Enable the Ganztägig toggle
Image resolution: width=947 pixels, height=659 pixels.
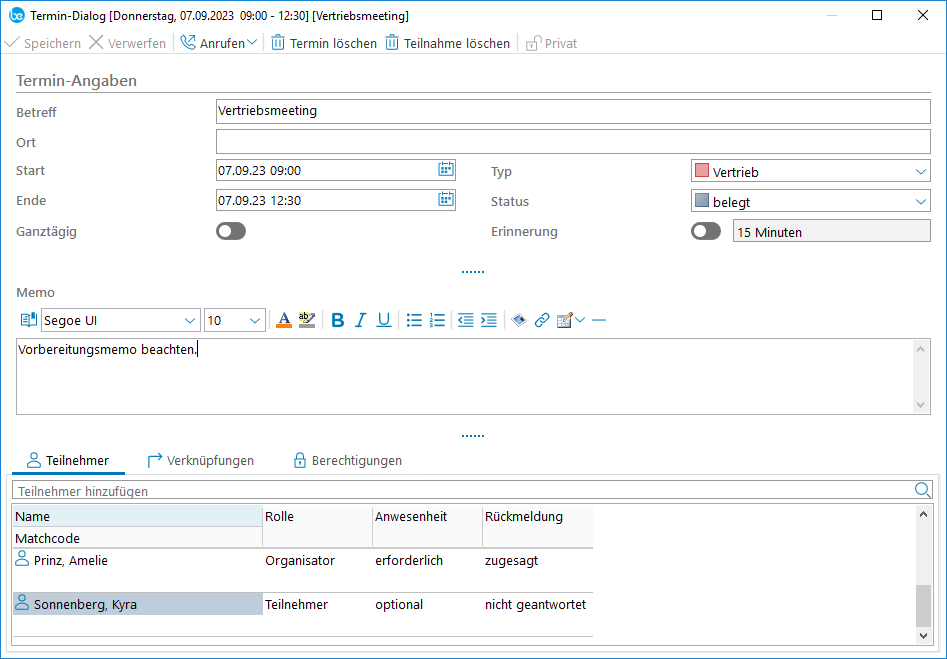click(x=231, y=231)
